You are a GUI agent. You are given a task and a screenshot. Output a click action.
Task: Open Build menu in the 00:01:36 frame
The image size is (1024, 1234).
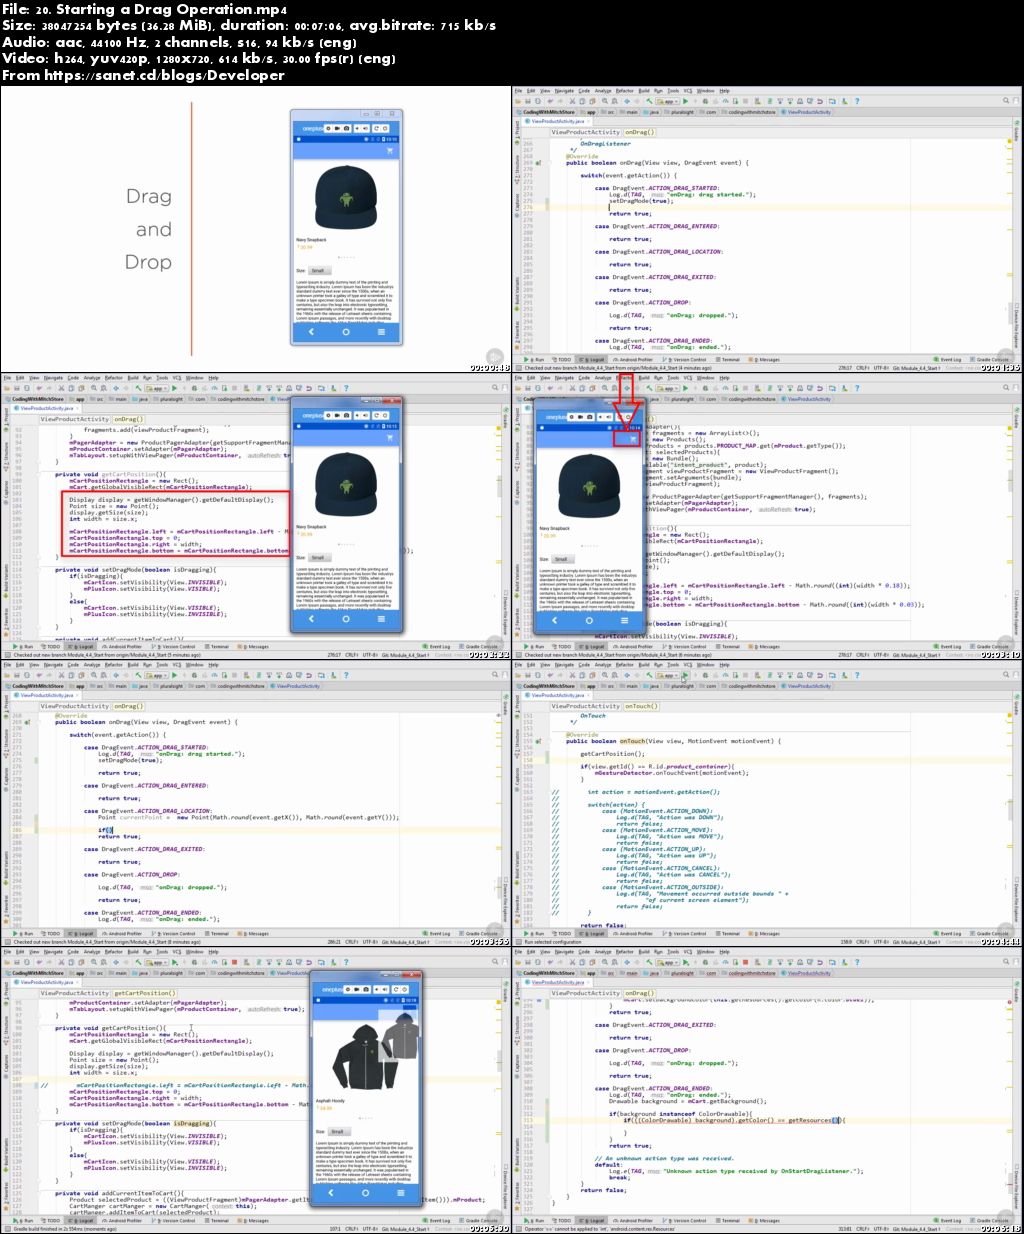click(x=644, y=91)
